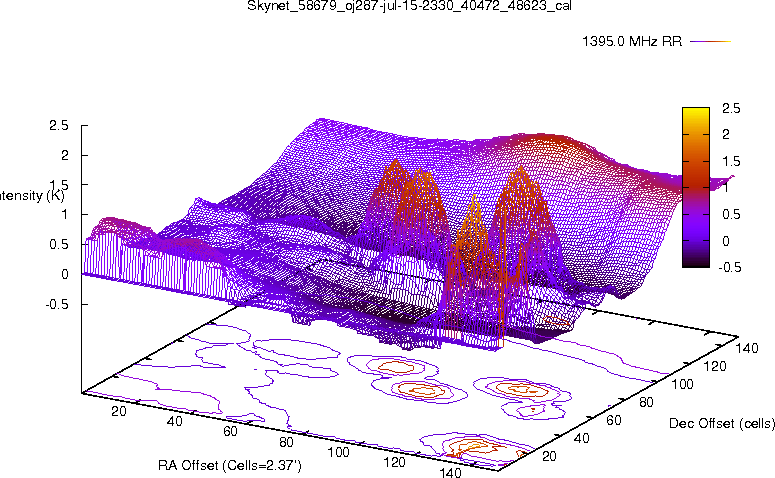Click the 60 tick on the RA Offset axis

pos(230,431)
